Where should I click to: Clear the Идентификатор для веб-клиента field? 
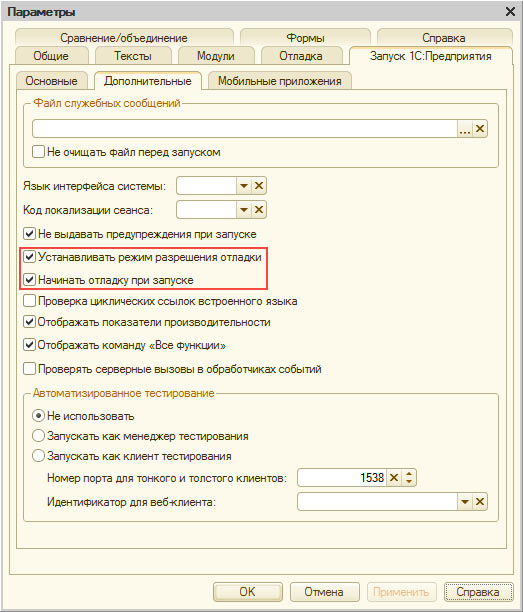[480, 502]
